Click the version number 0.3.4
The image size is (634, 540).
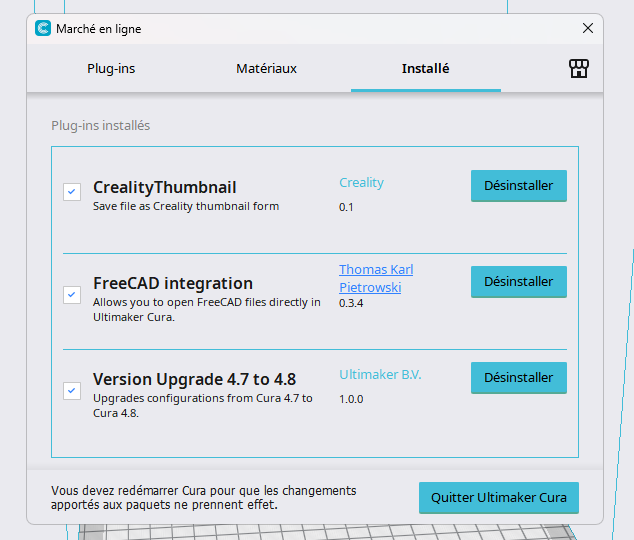(351, 303)
